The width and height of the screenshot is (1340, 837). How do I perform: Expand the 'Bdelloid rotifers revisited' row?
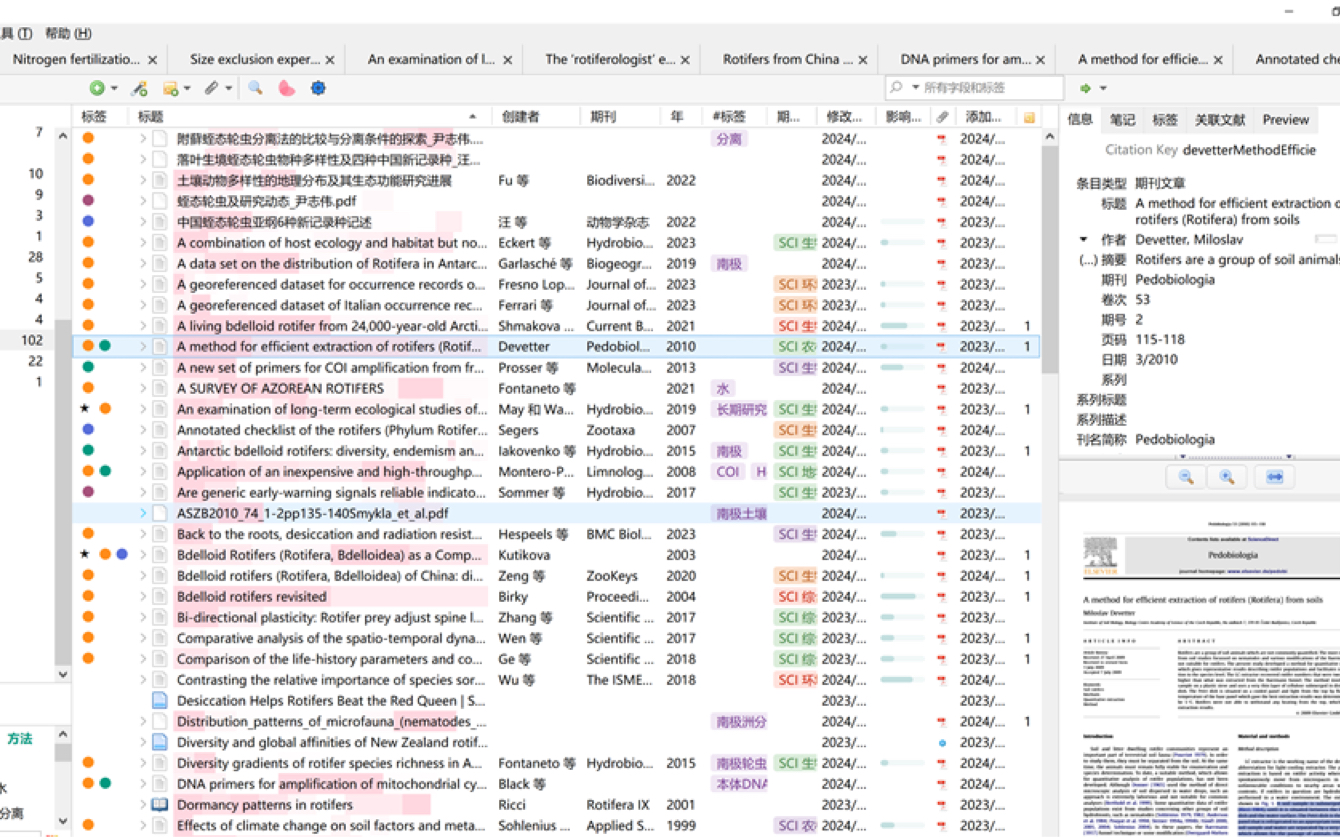143,597
